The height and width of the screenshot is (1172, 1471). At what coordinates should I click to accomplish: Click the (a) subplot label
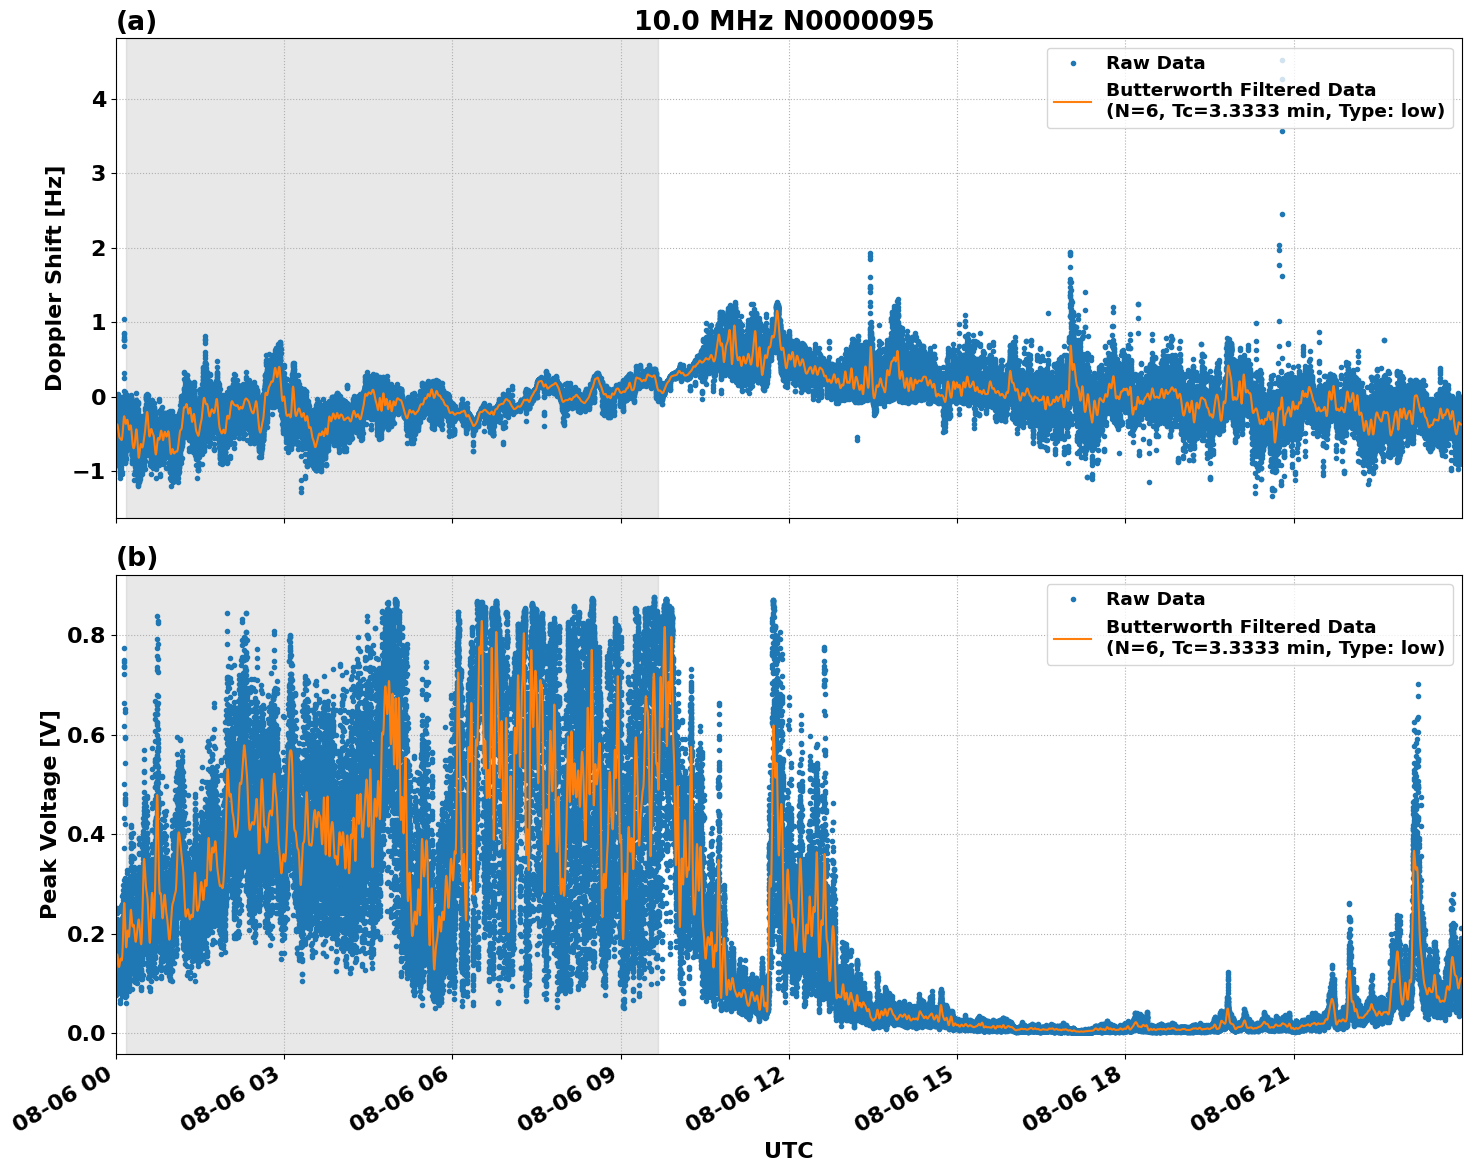point(135,18)
